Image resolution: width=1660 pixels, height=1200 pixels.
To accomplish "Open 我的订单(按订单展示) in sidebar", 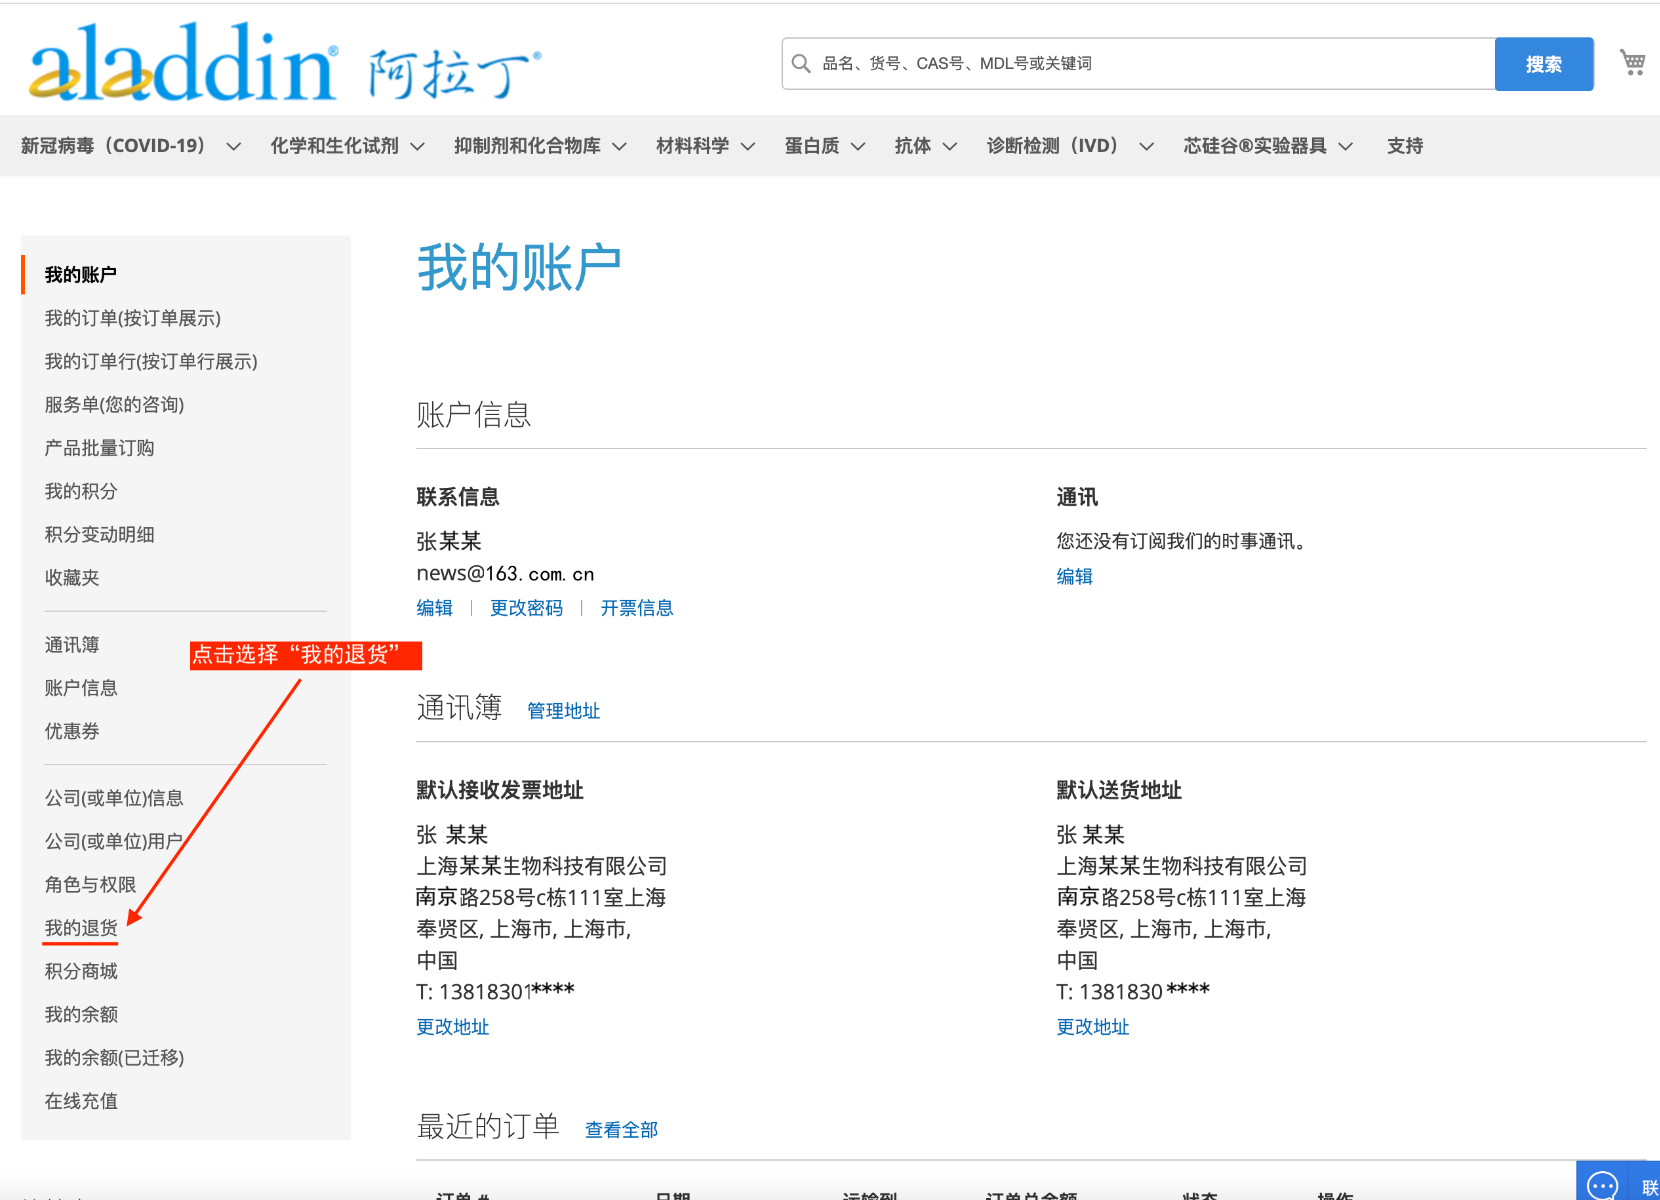I will pos(132,318).
